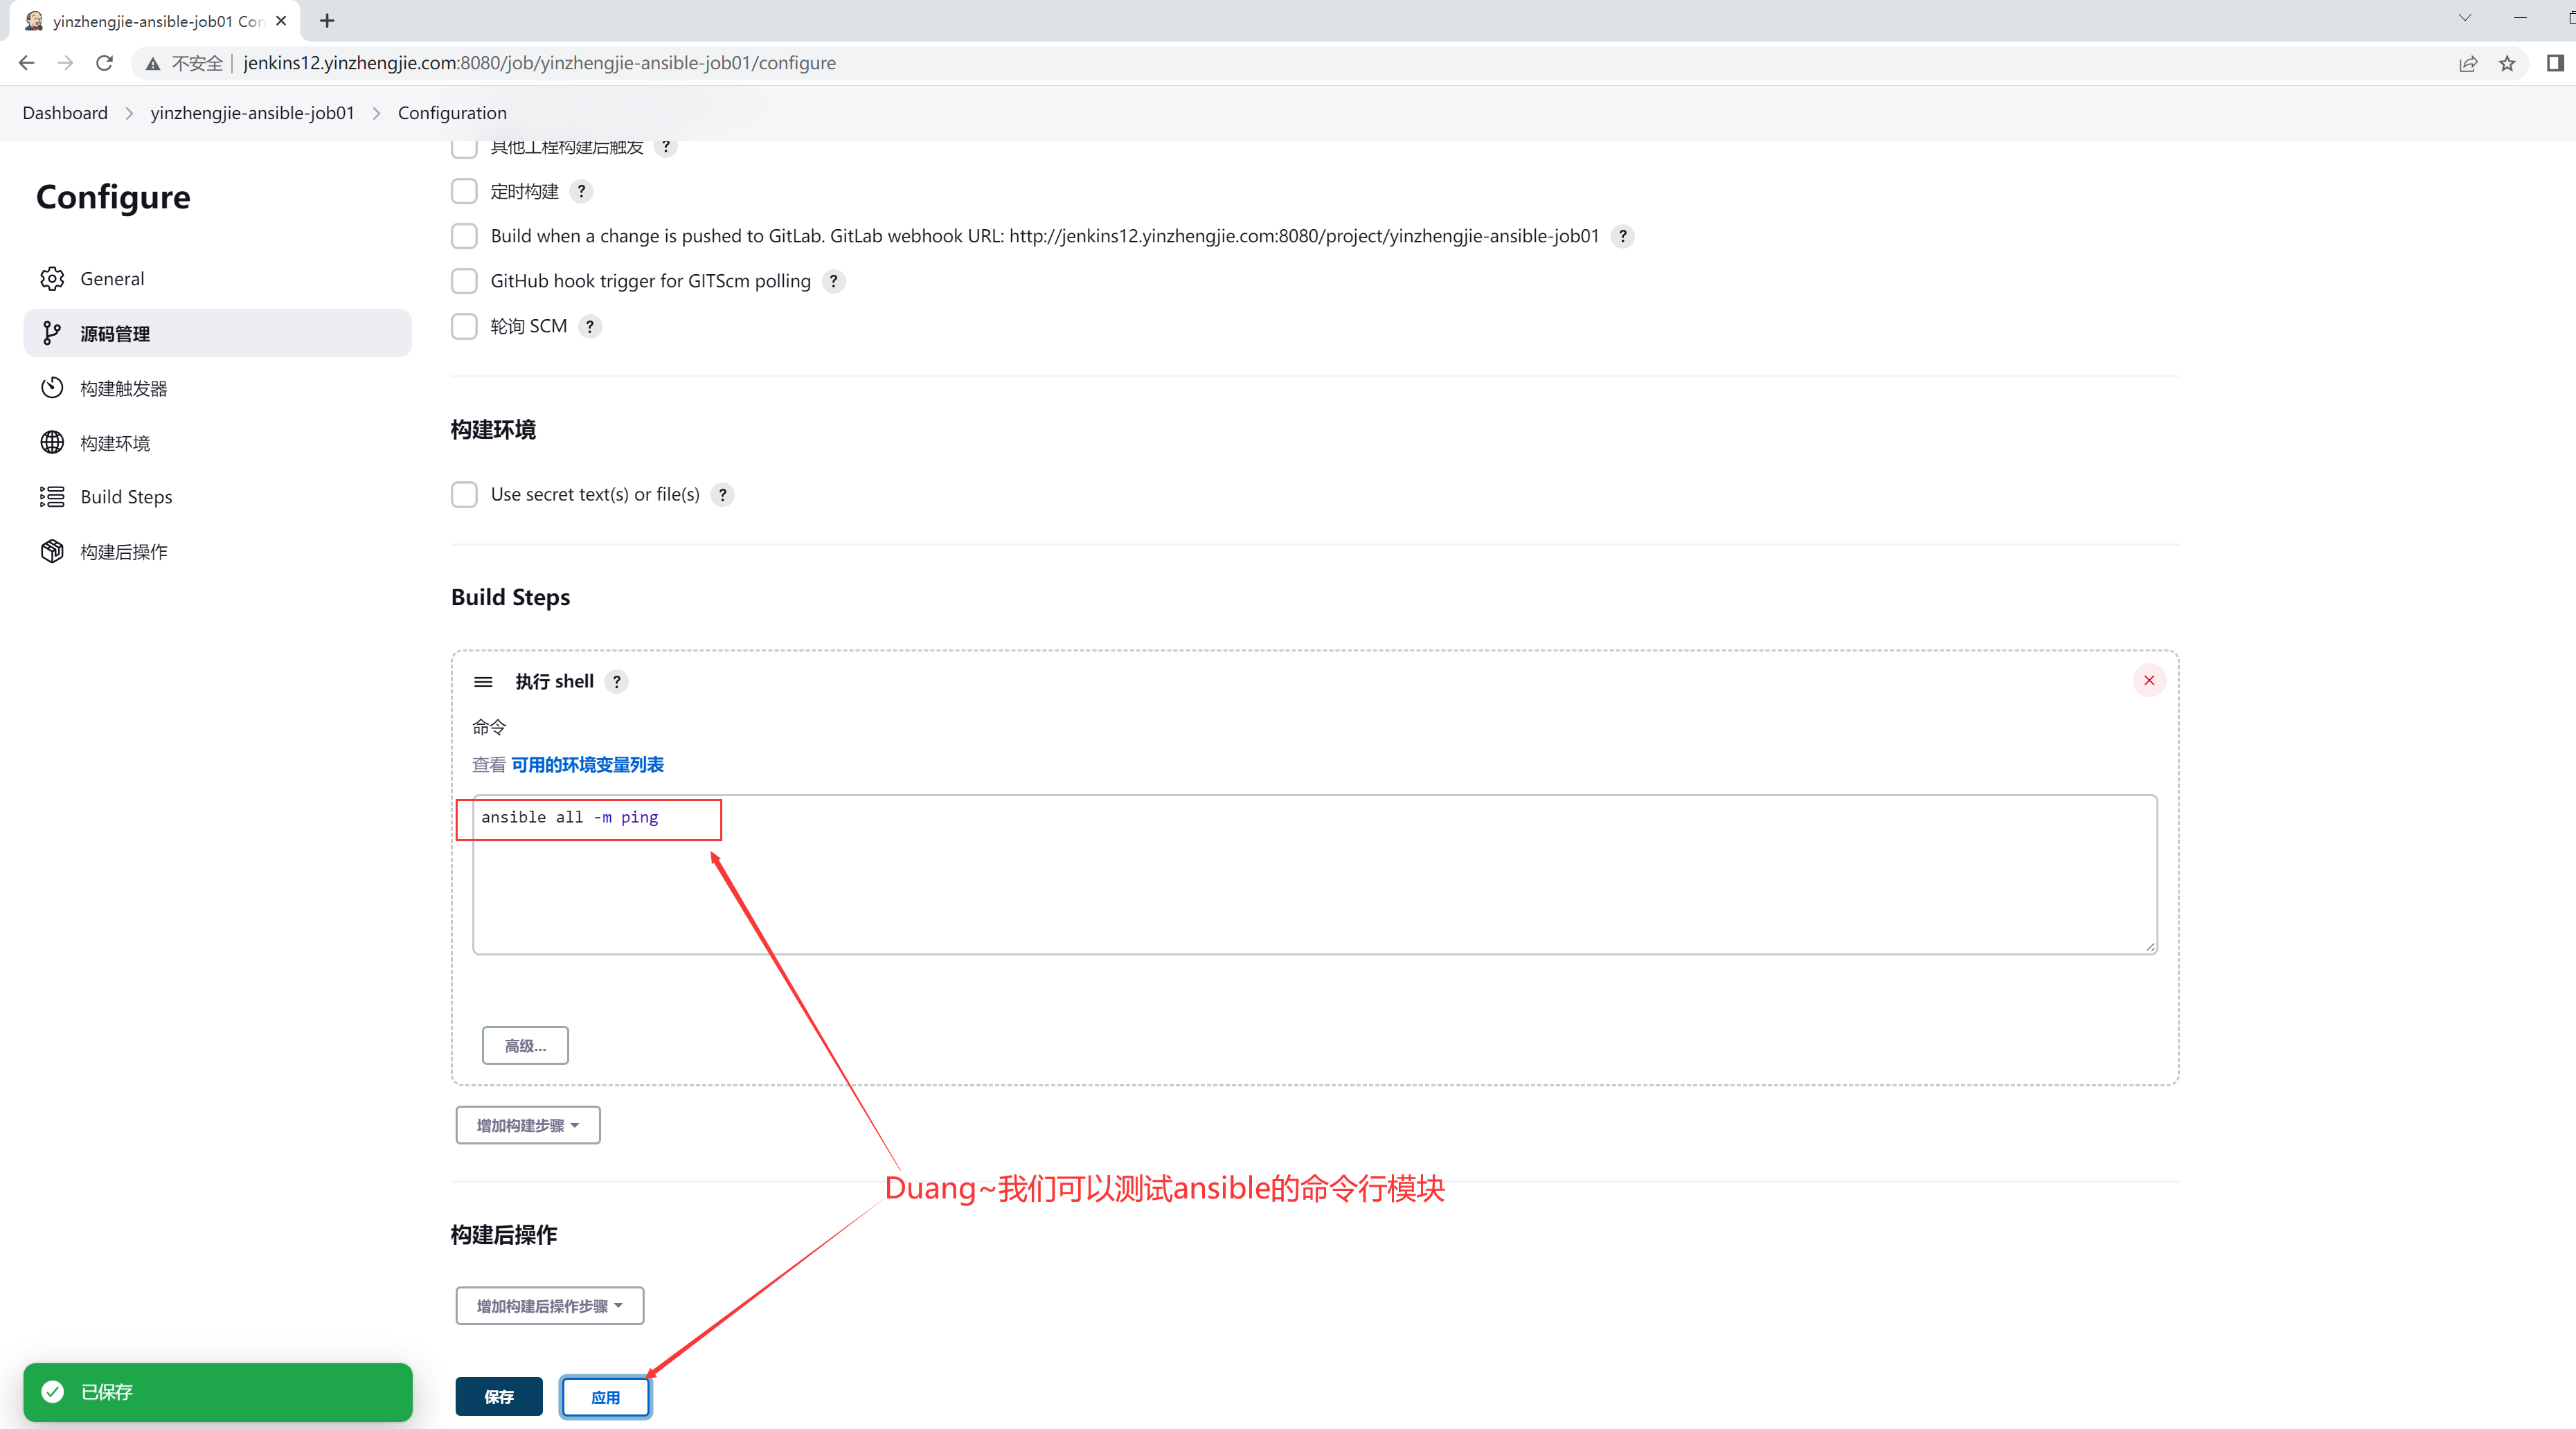Click help icon for Use secret text(s)
Screen dimensions: 2576x1429
[x=722, y=495]
